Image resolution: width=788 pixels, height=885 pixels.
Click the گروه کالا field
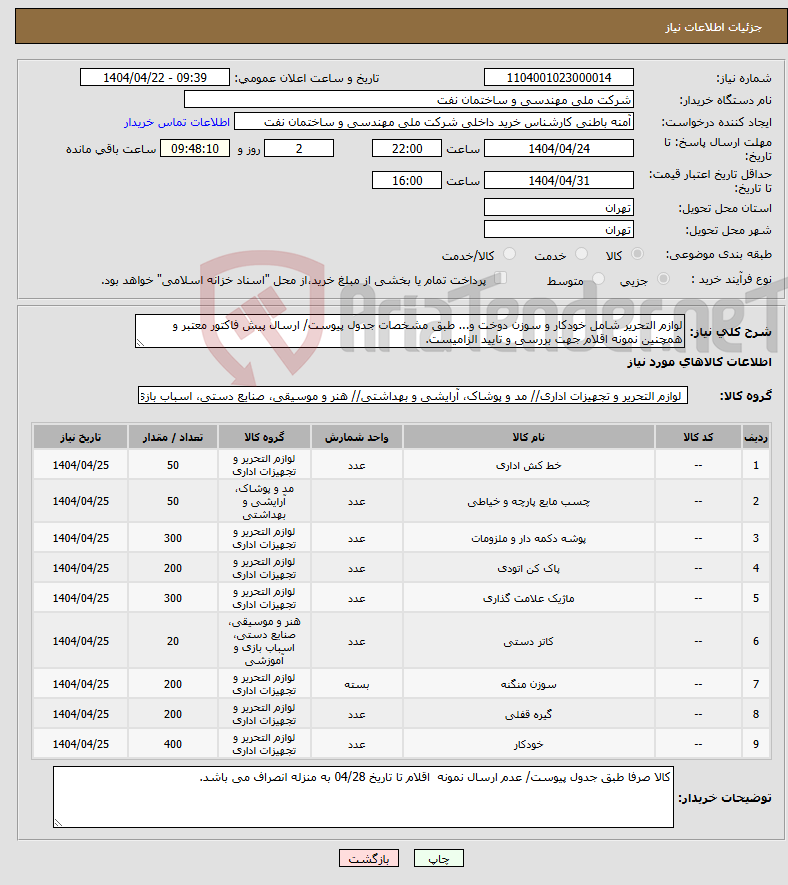(413, 396)
